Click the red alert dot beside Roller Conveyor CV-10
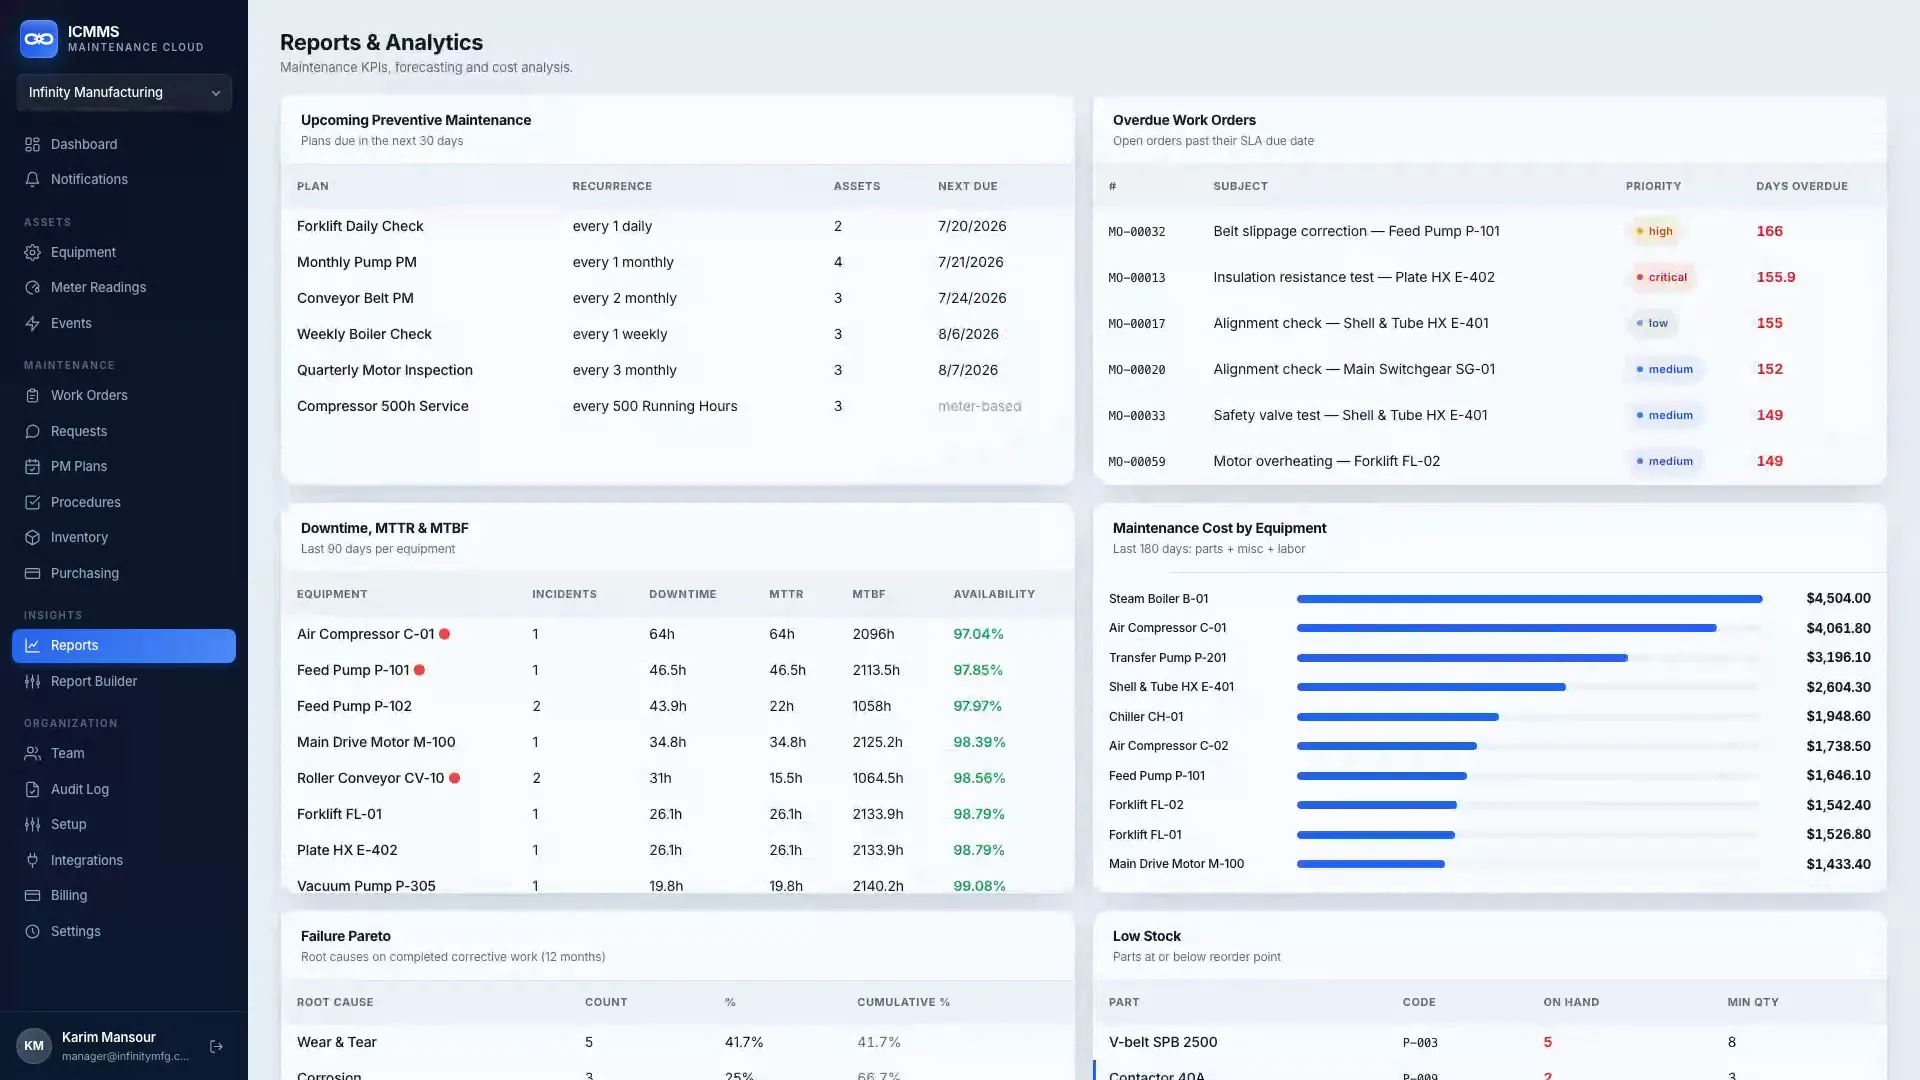This screenshot has height=1080, width=1920. click(x=454, y=778)
